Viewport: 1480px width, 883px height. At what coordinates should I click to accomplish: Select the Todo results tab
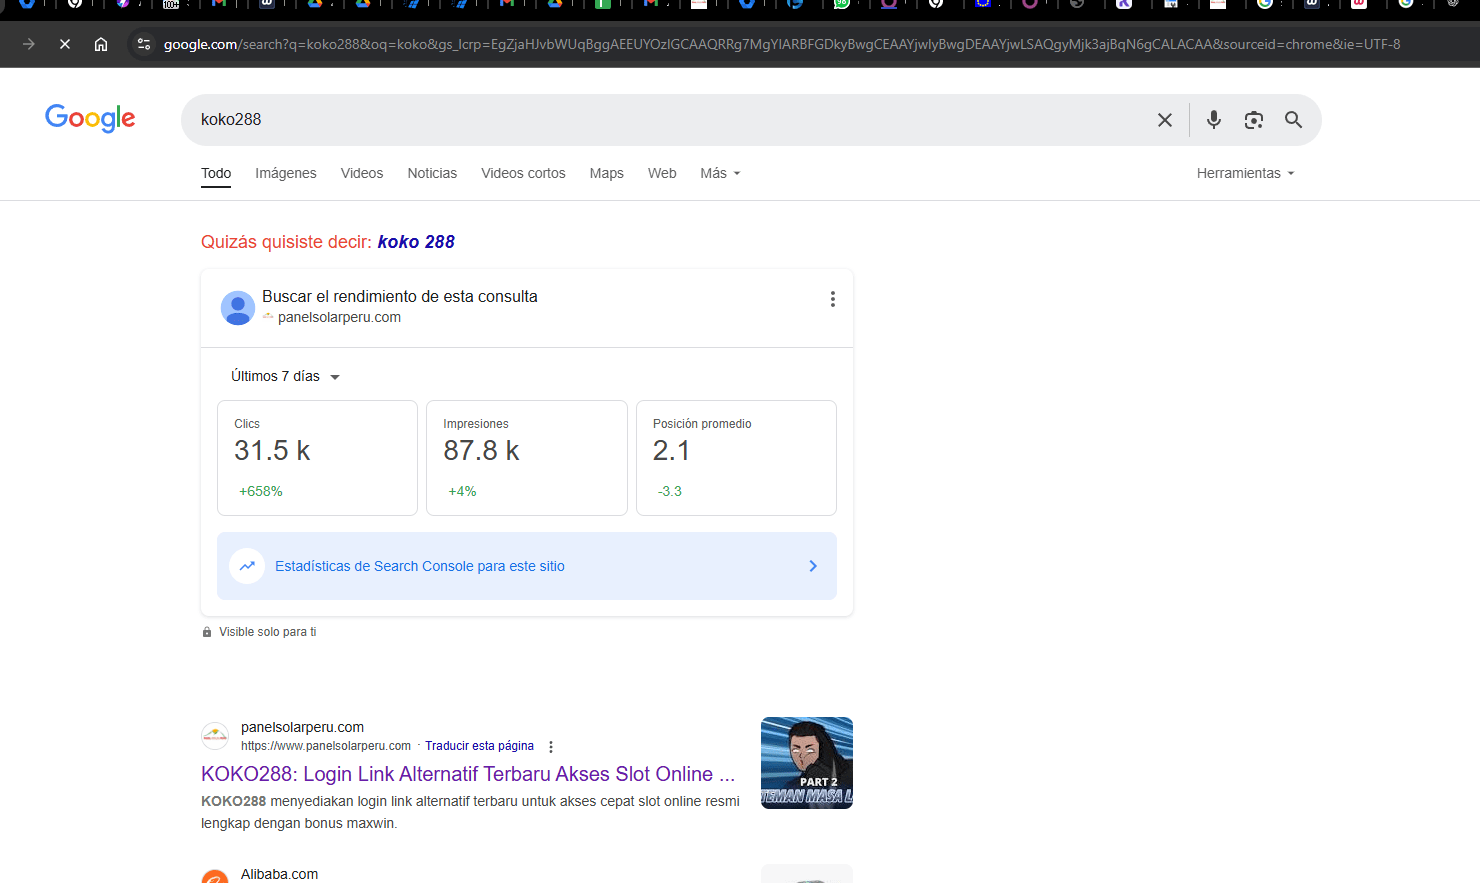point(216,174)
